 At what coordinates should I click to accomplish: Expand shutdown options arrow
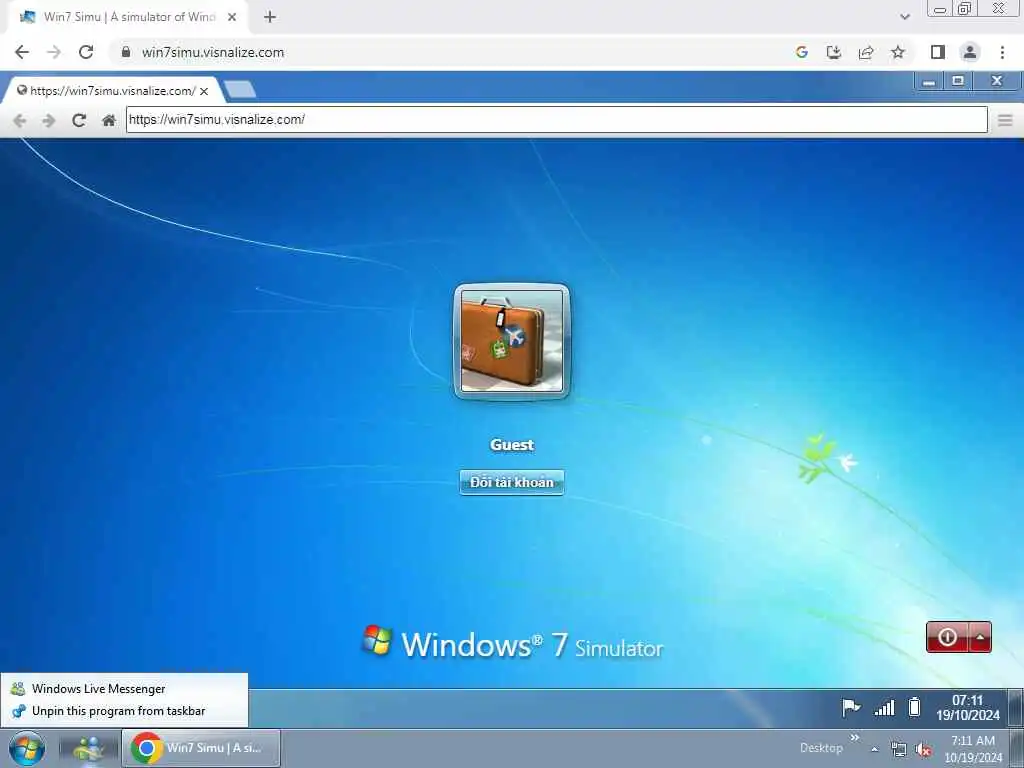980,637
